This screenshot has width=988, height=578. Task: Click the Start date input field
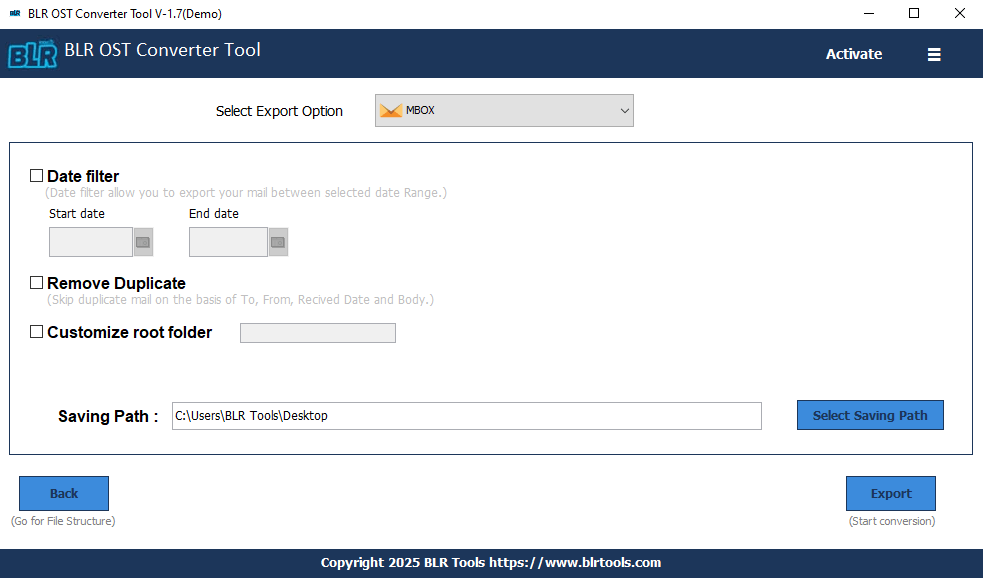(91, 242)
